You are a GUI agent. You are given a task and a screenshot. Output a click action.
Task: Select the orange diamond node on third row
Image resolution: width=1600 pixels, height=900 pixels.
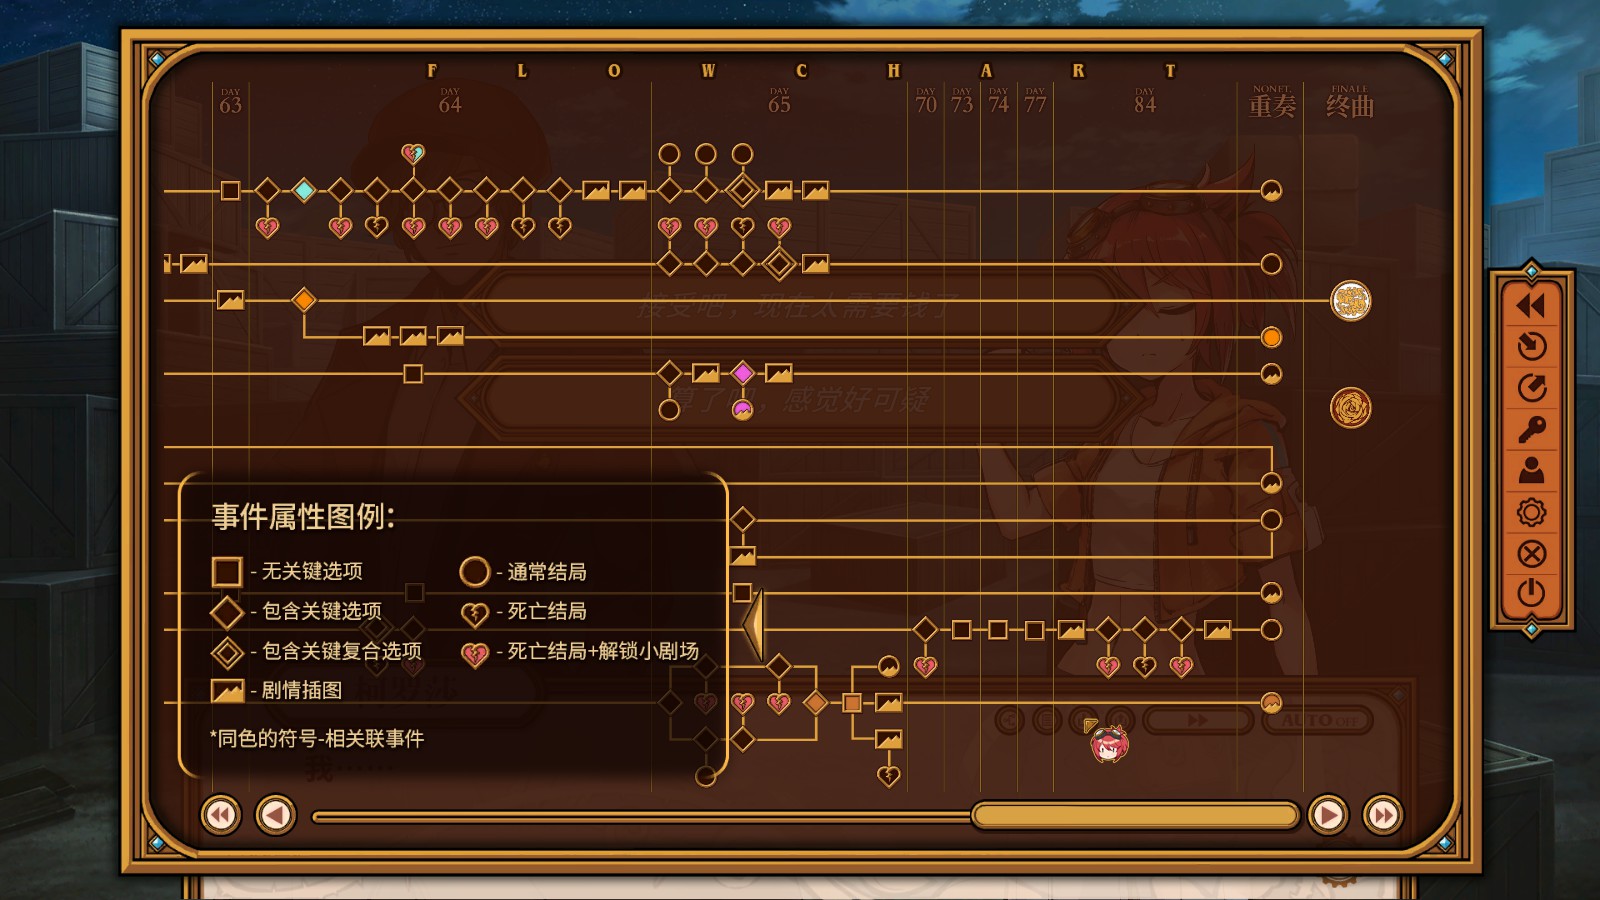tap(304, 300)
